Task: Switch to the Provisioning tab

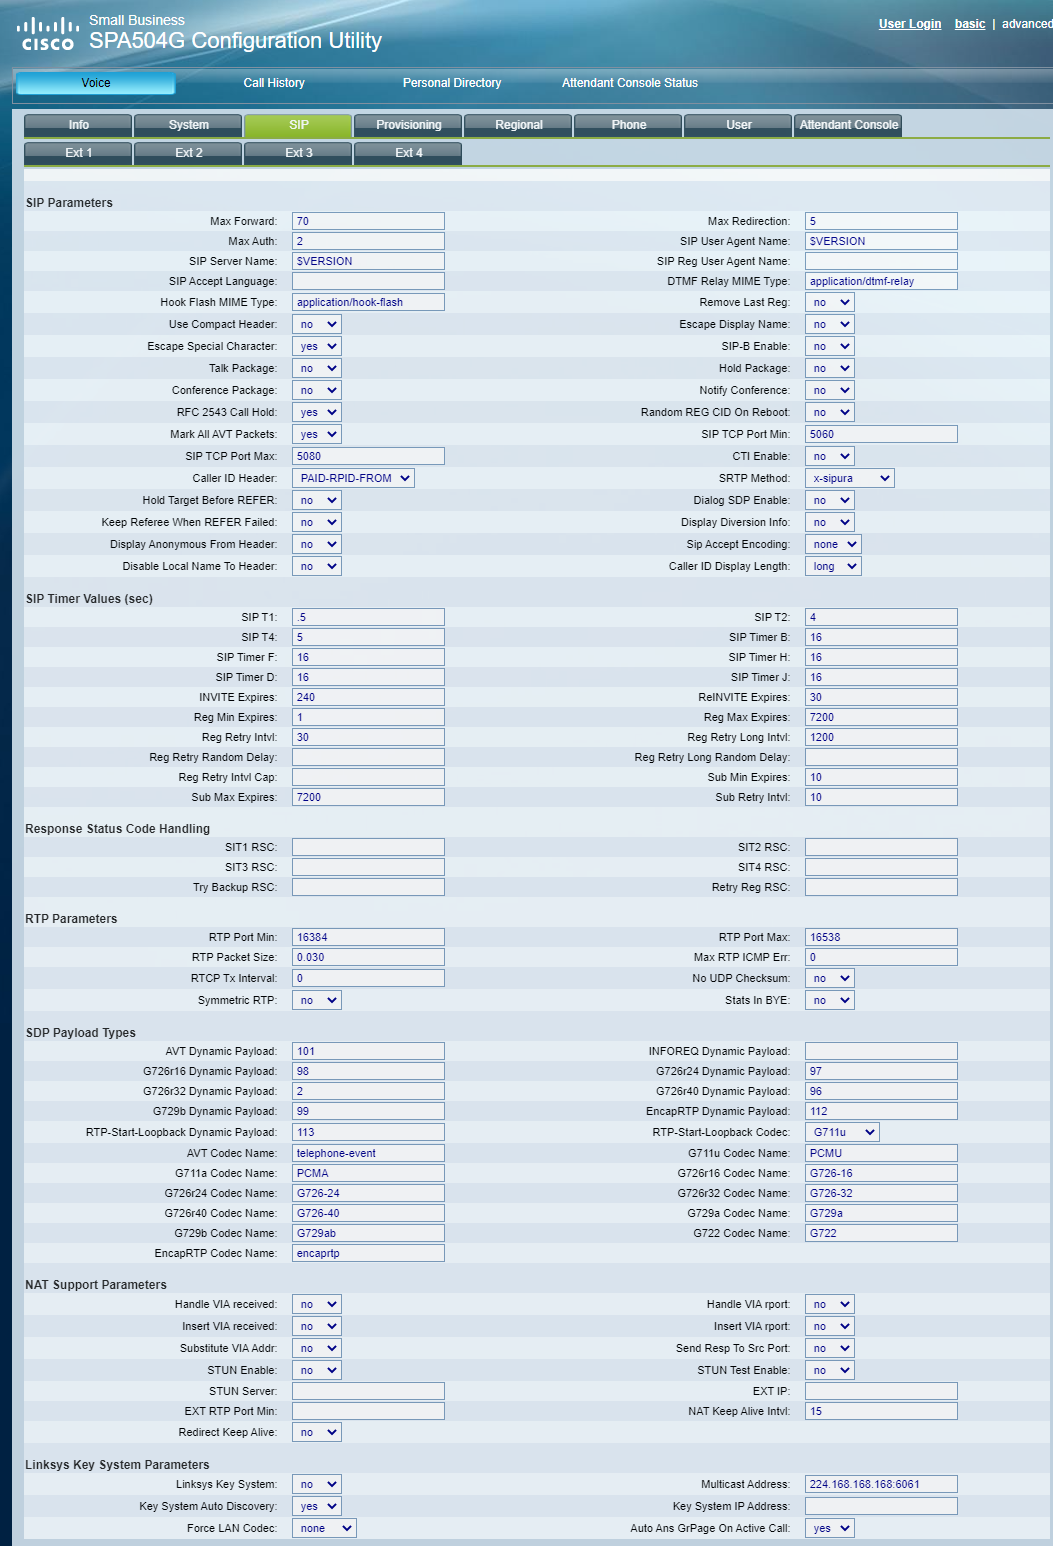Action: pyautogui.click(x=408, y=125)
